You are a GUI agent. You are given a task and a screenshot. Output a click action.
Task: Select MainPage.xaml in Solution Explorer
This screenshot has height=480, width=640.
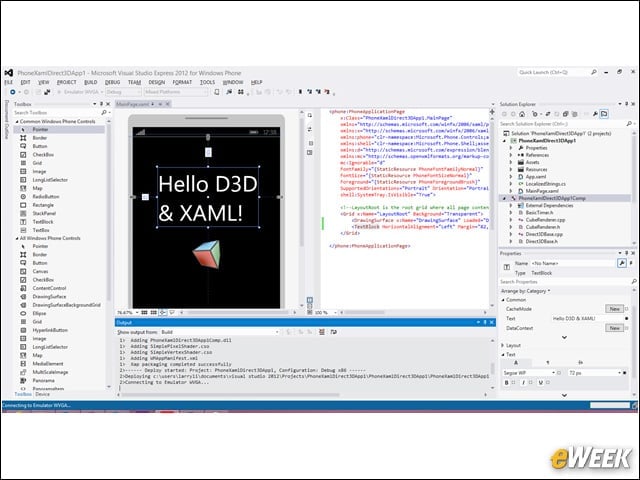(542, 191)
